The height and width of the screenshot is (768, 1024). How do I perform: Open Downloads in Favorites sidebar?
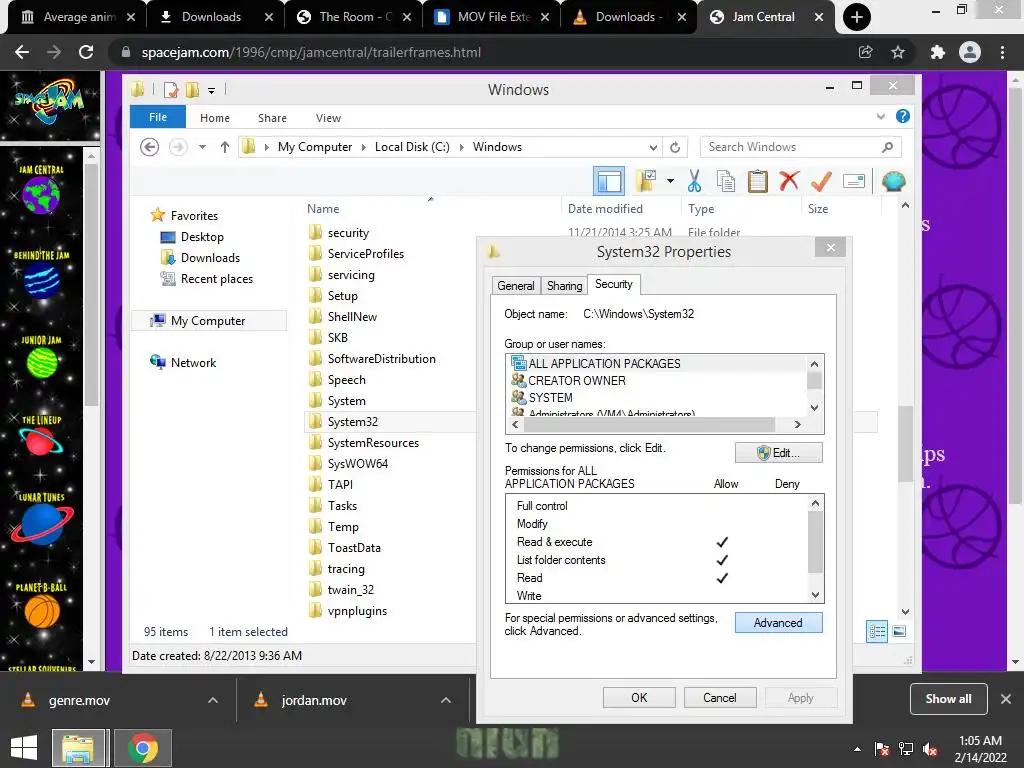(x=210, y=258)
